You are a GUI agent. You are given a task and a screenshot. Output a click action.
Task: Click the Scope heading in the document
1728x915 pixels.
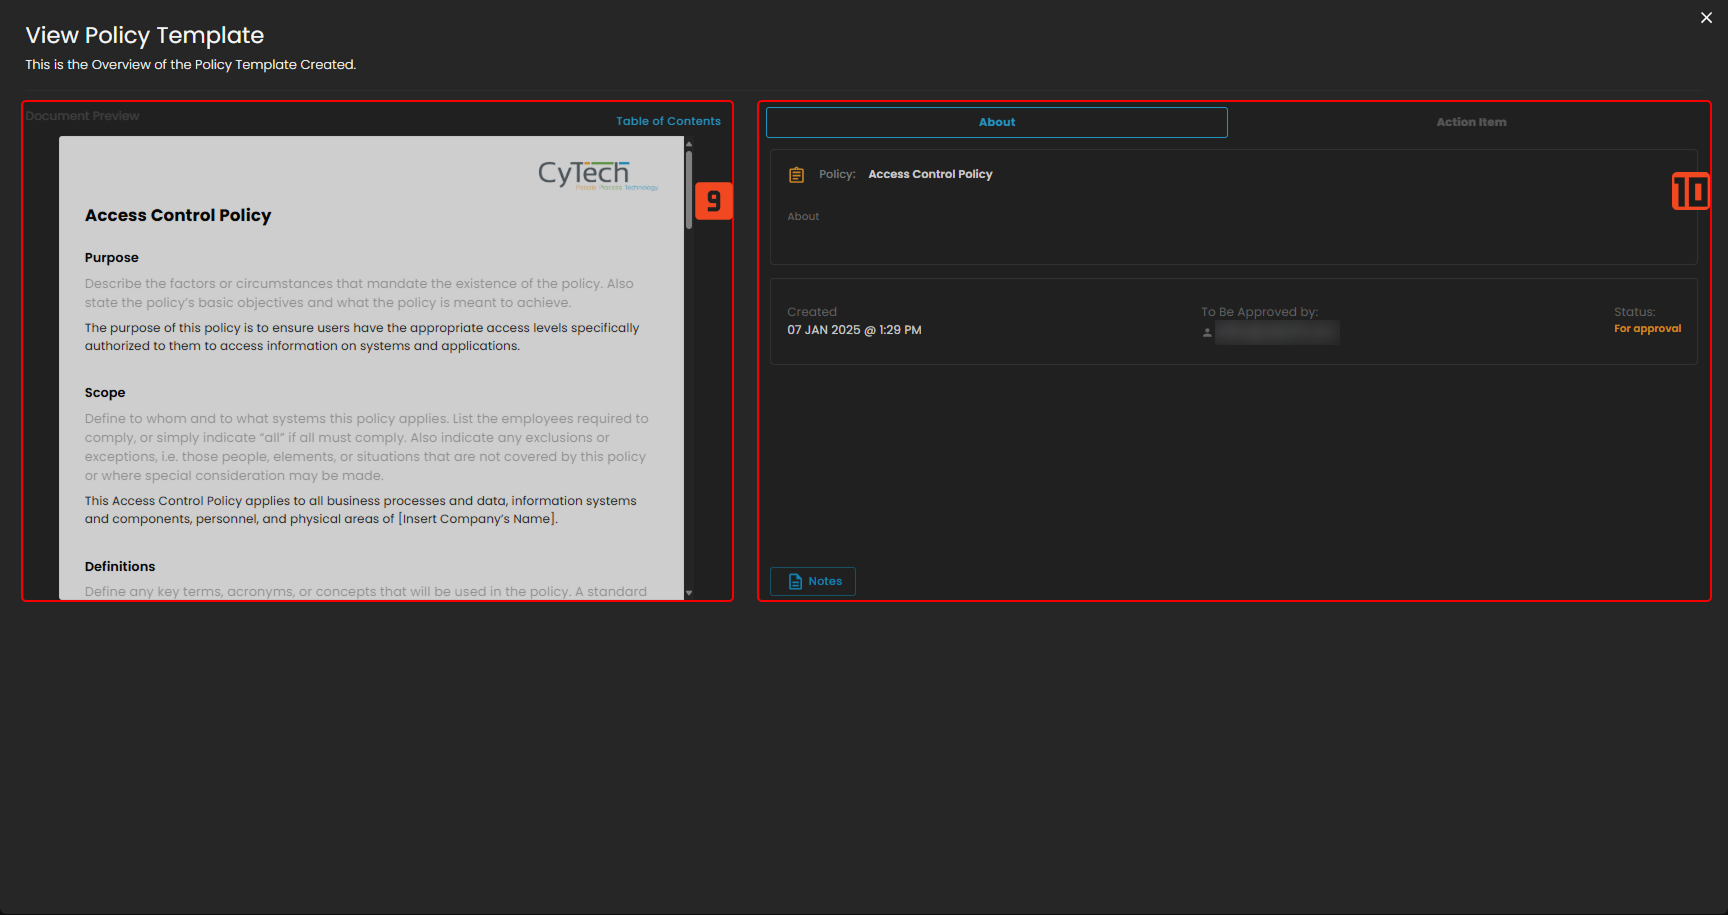coord(105,393)
